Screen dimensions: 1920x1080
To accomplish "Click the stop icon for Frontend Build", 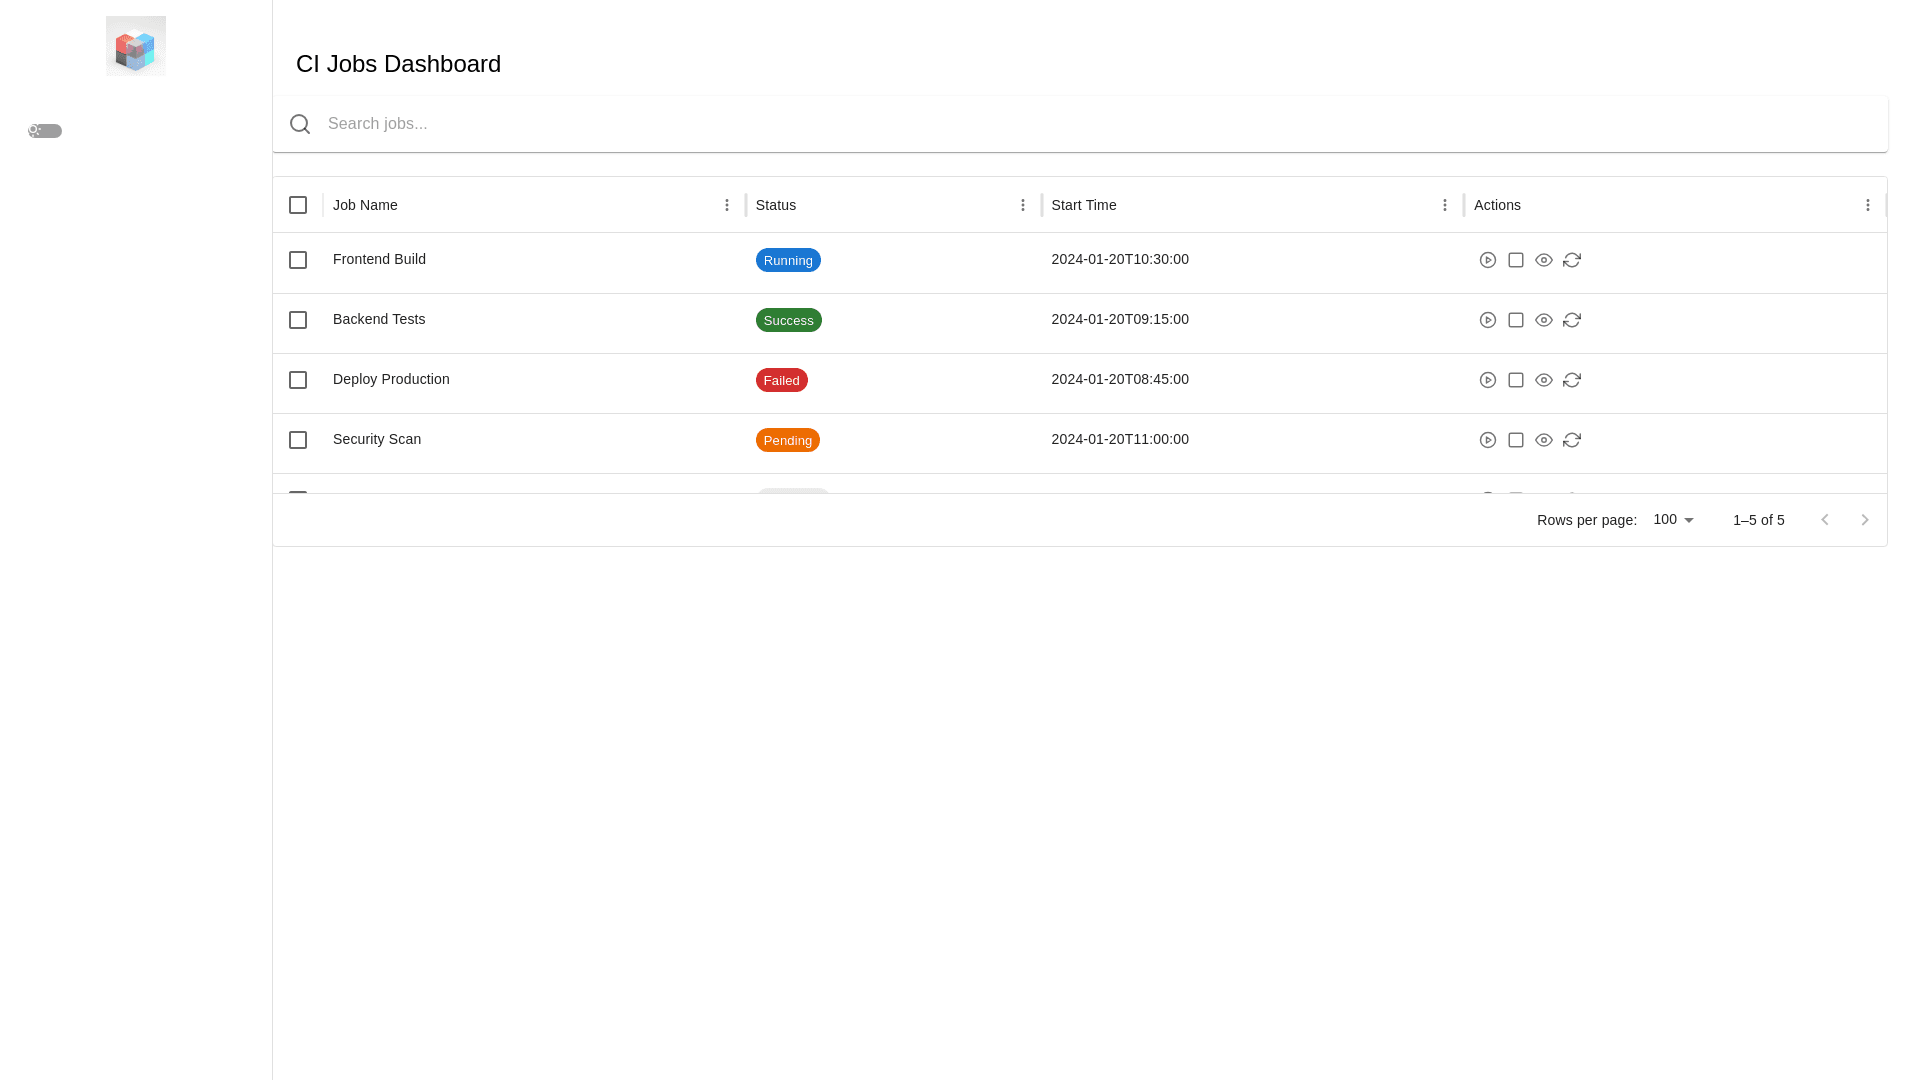I will 1516,260.
